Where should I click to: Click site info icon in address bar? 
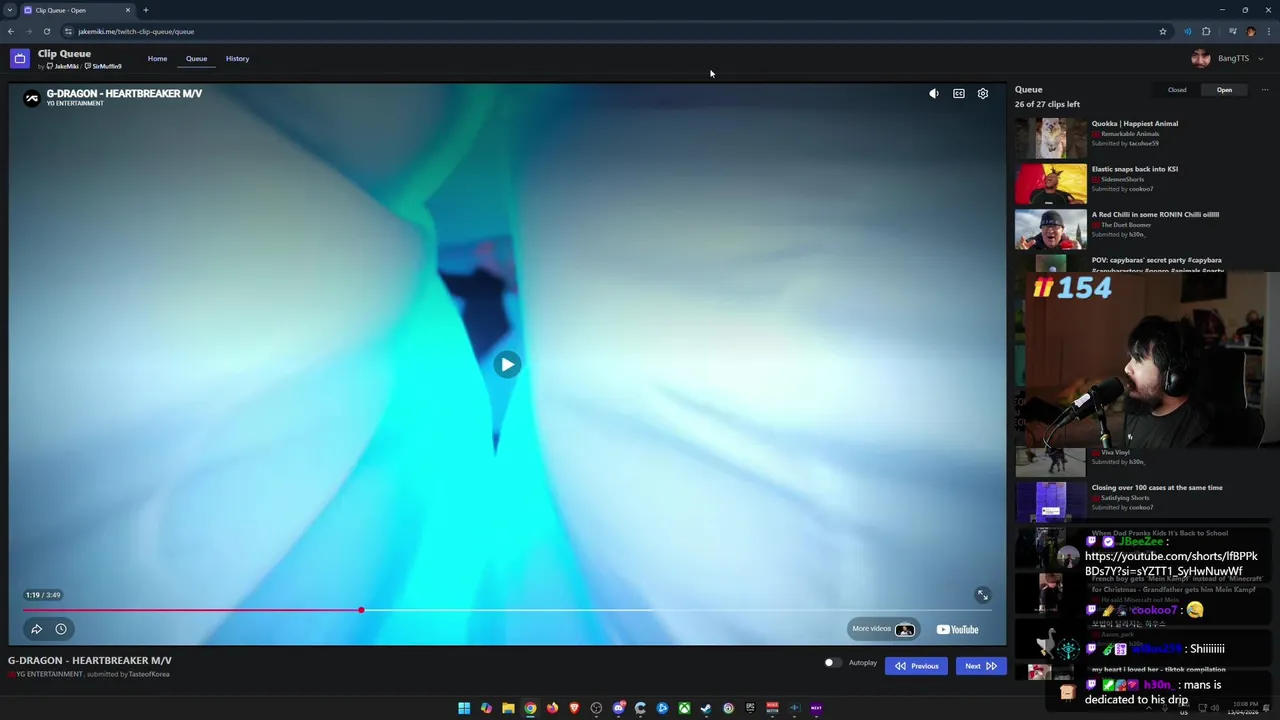pyautogui.click(x=68, y=31)
